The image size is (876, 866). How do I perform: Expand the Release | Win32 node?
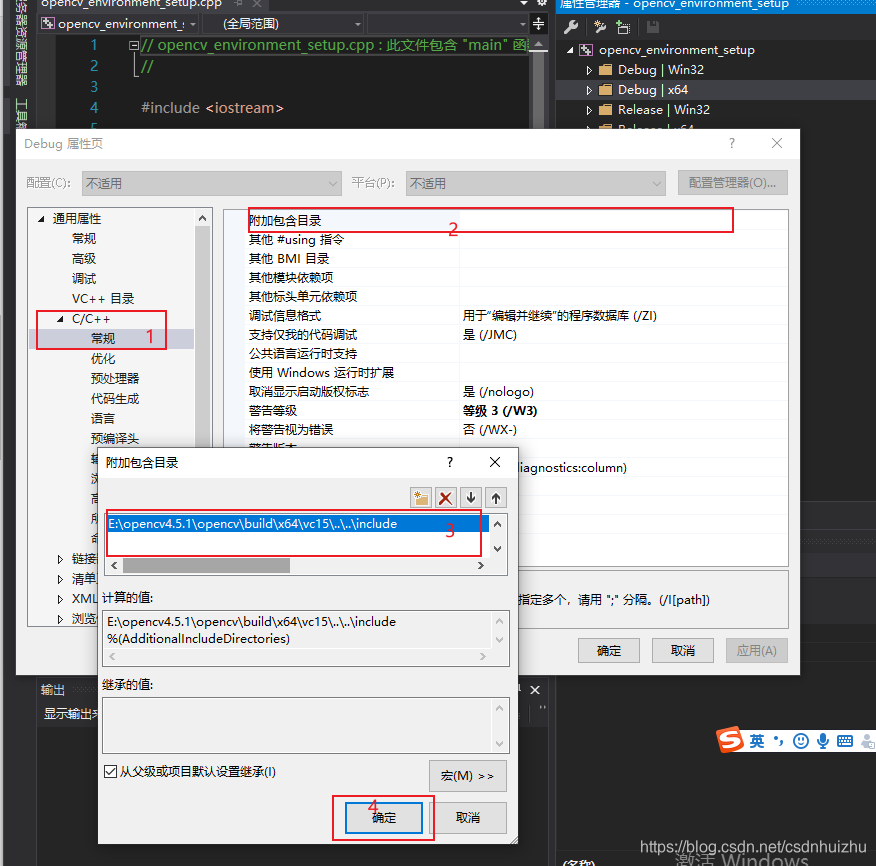[x=589, y=110]
